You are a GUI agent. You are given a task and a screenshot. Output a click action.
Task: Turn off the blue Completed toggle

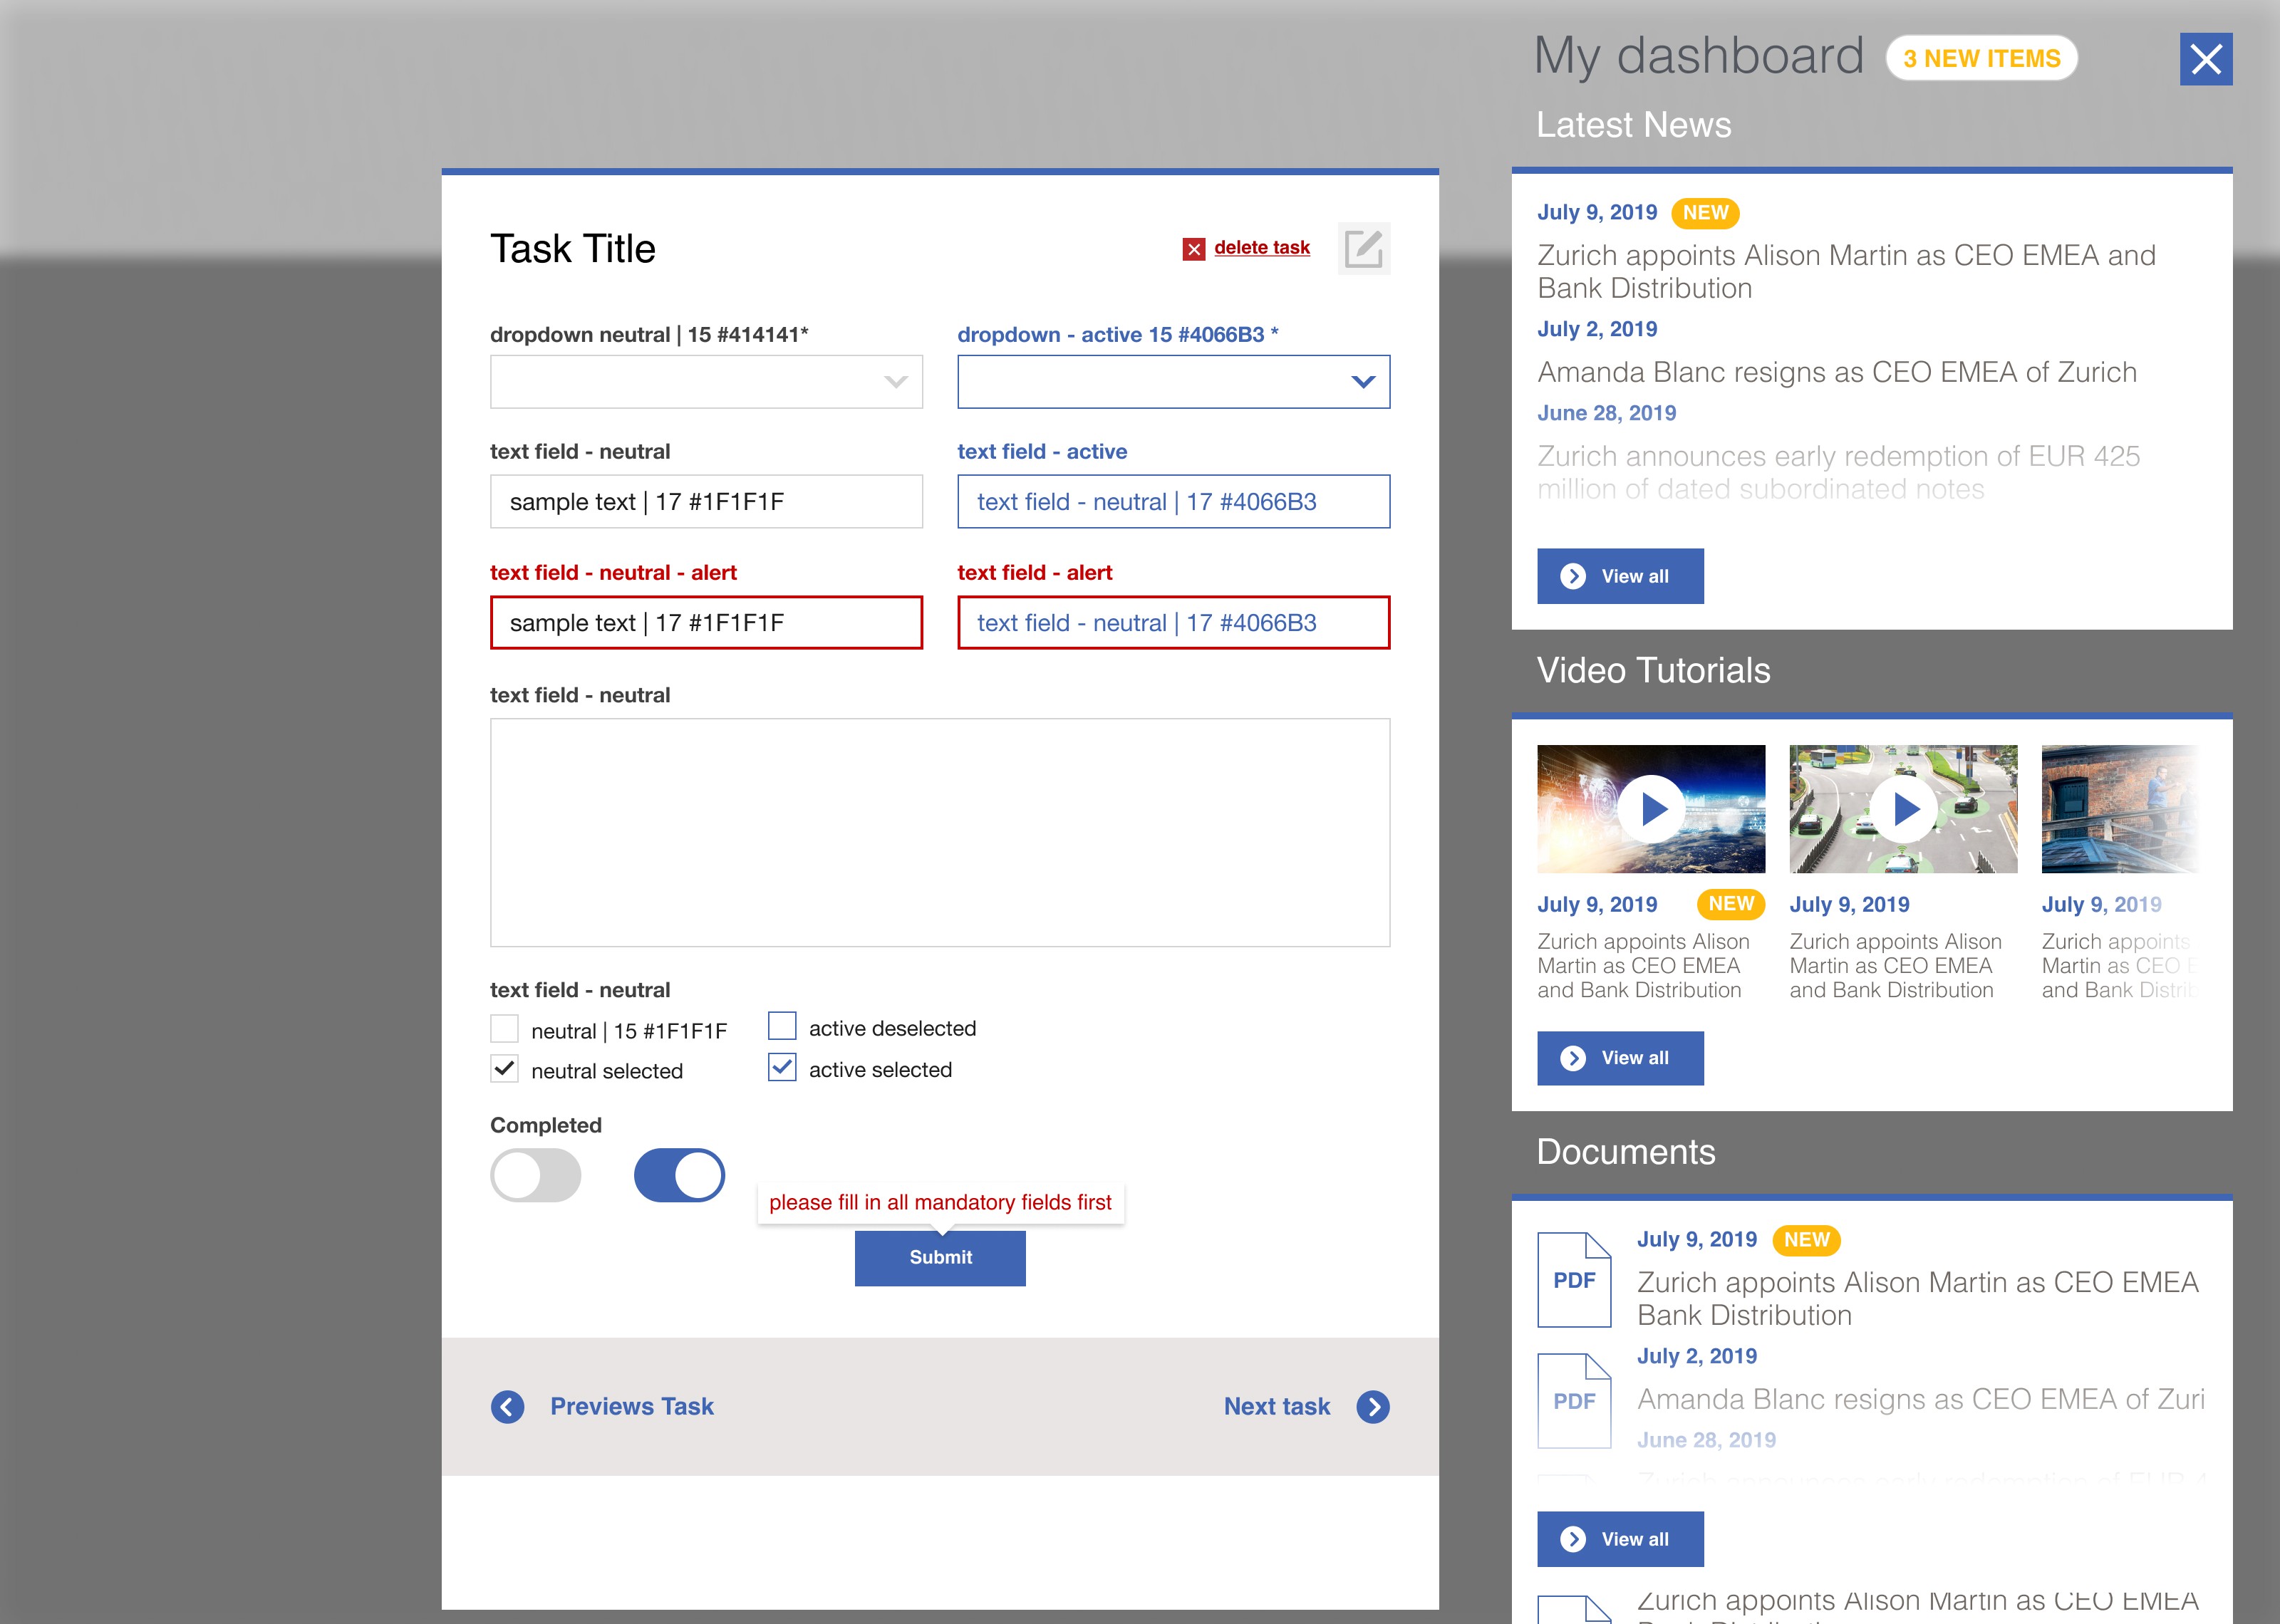(x=680, y=1175)
